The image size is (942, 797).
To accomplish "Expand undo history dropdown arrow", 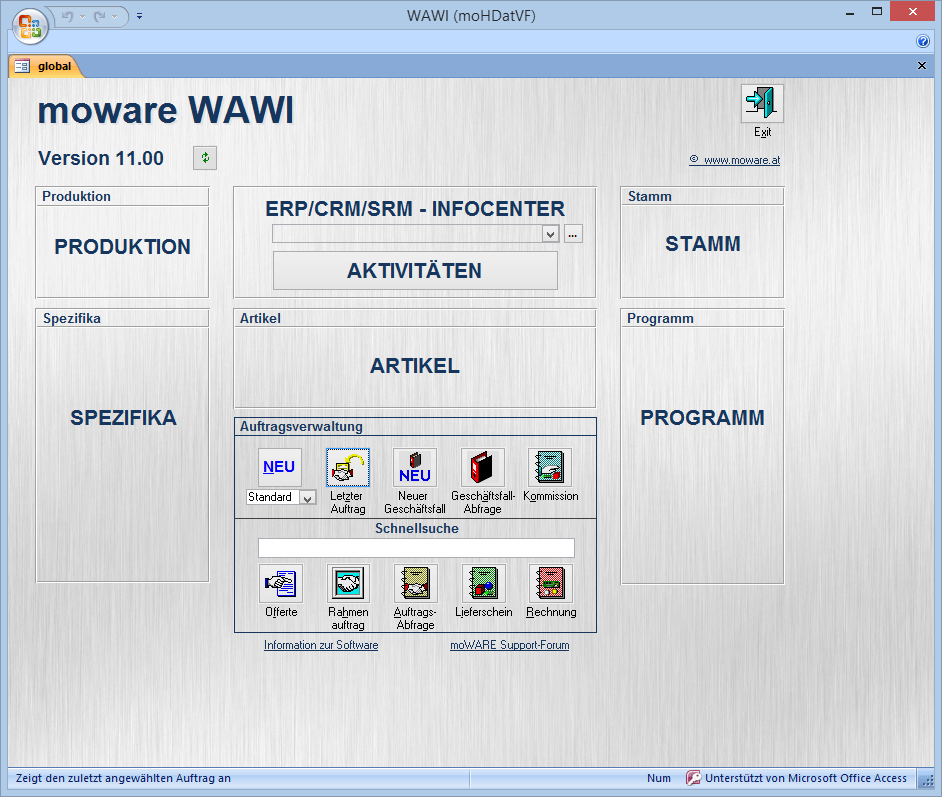I will pyautogui.click(x=82, y=17).
